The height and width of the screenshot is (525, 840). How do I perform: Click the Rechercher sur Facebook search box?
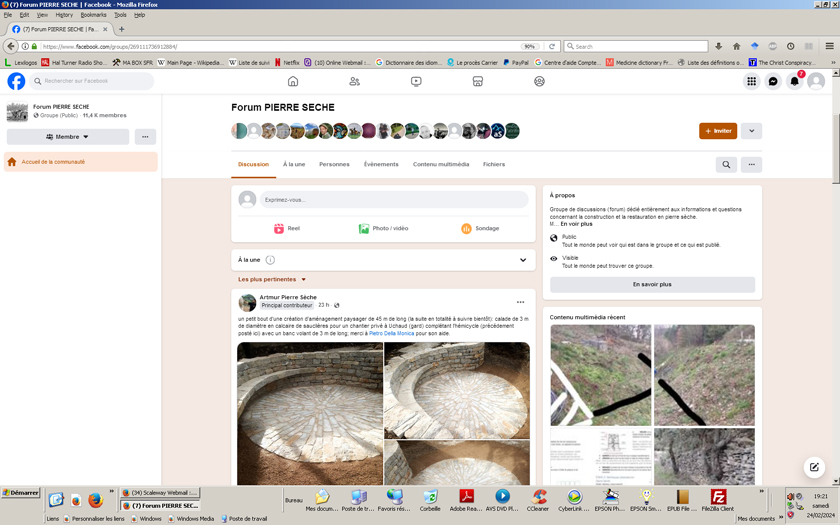tap(92, 81)
